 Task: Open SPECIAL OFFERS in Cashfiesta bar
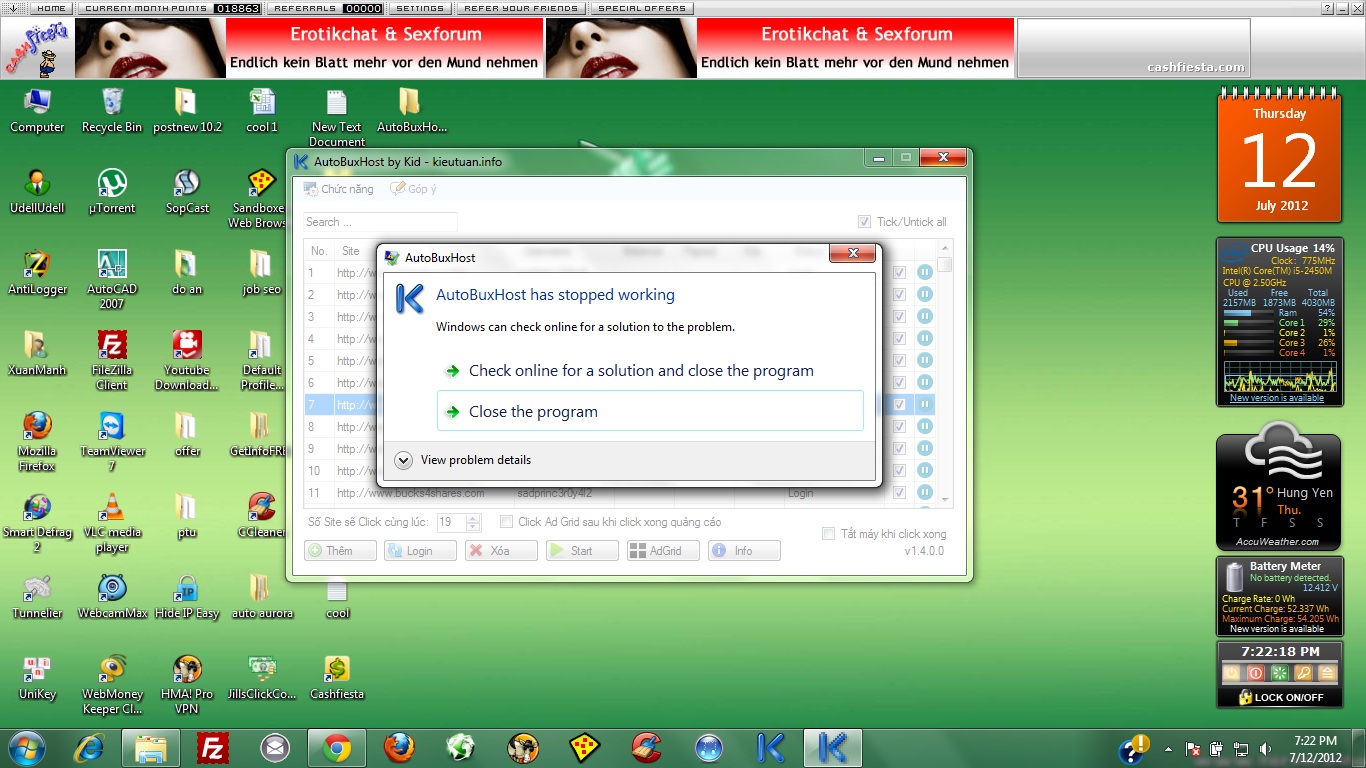(x=642, y=8)
